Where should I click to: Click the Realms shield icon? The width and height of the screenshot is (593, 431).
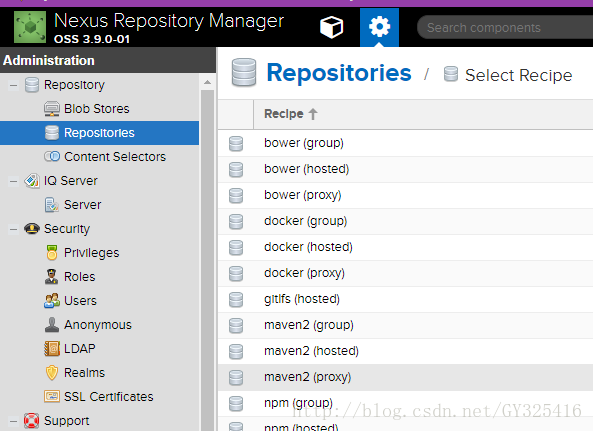[52, 372]
